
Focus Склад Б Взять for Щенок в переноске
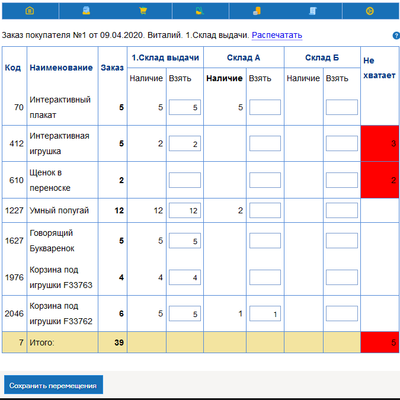tap(342, 180)
